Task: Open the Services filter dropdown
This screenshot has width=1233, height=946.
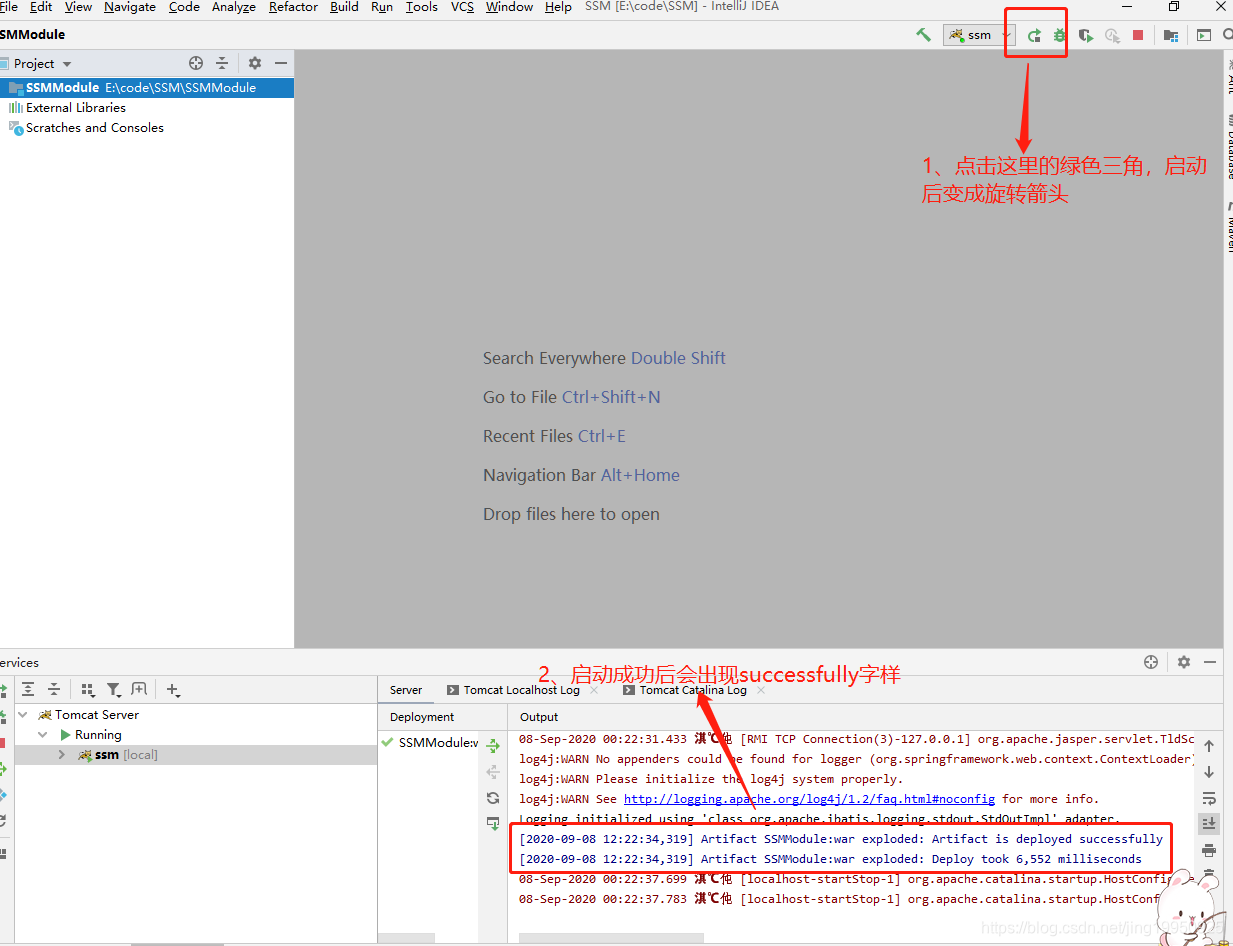Action: 114,690
